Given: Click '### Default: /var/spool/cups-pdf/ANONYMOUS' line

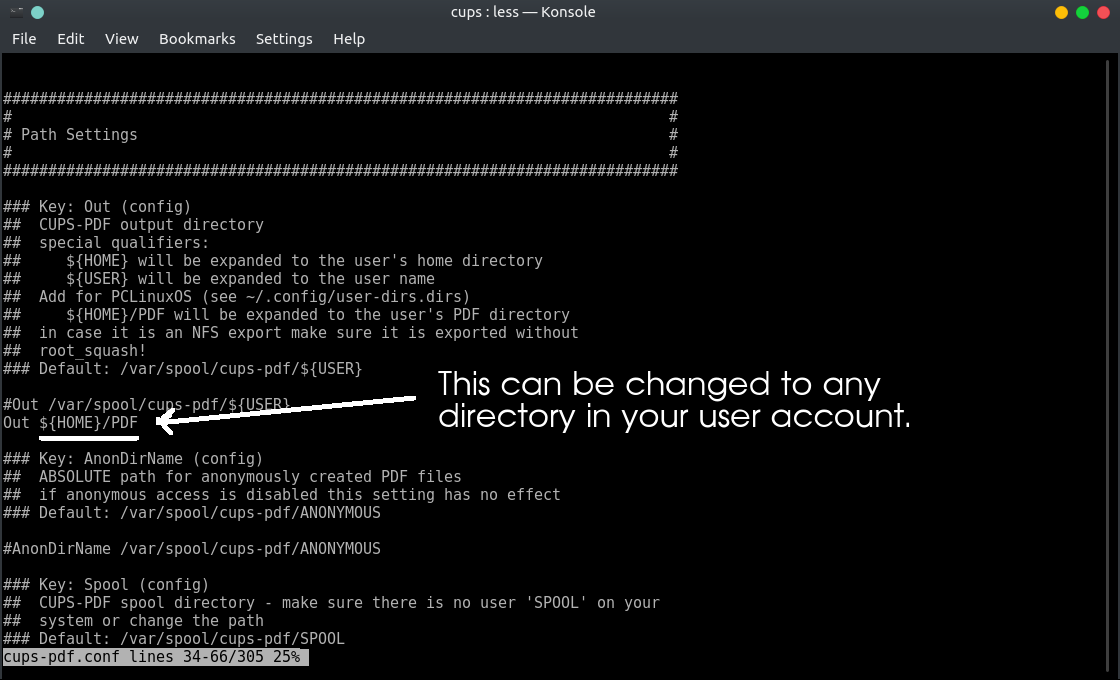Looking at the screenshot, I should click(191, 512).
